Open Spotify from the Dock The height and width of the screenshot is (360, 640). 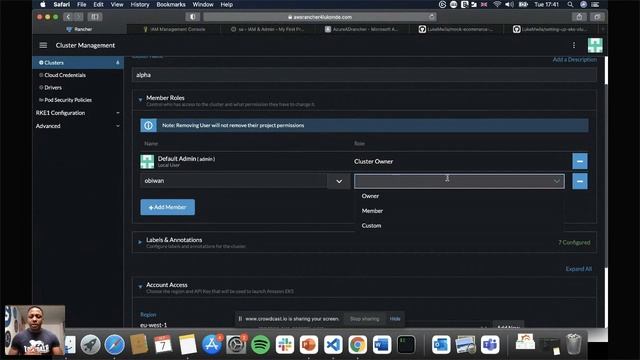(x=260, y=345)
